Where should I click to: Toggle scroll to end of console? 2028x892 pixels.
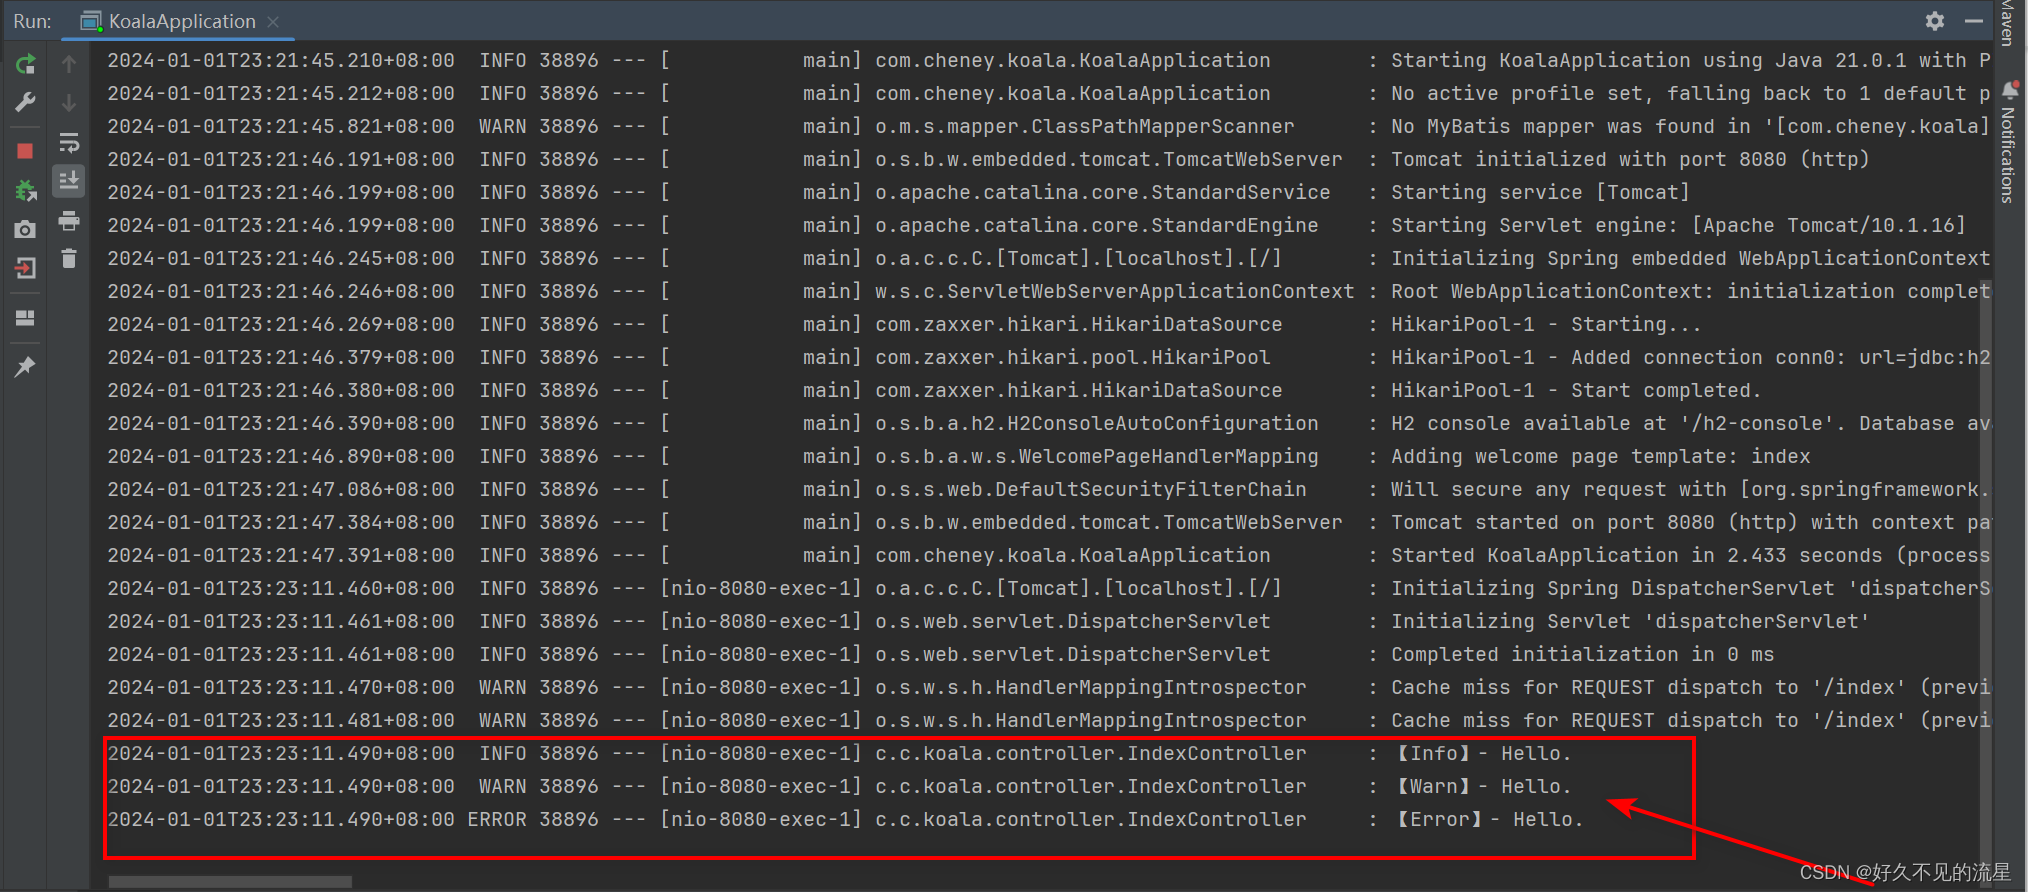69,181
